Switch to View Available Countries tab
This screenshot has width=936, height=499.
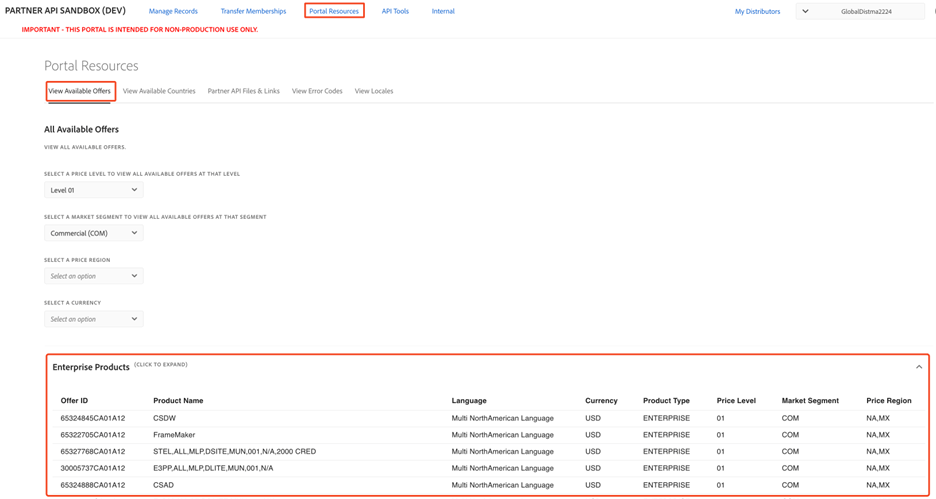[159, 91]
